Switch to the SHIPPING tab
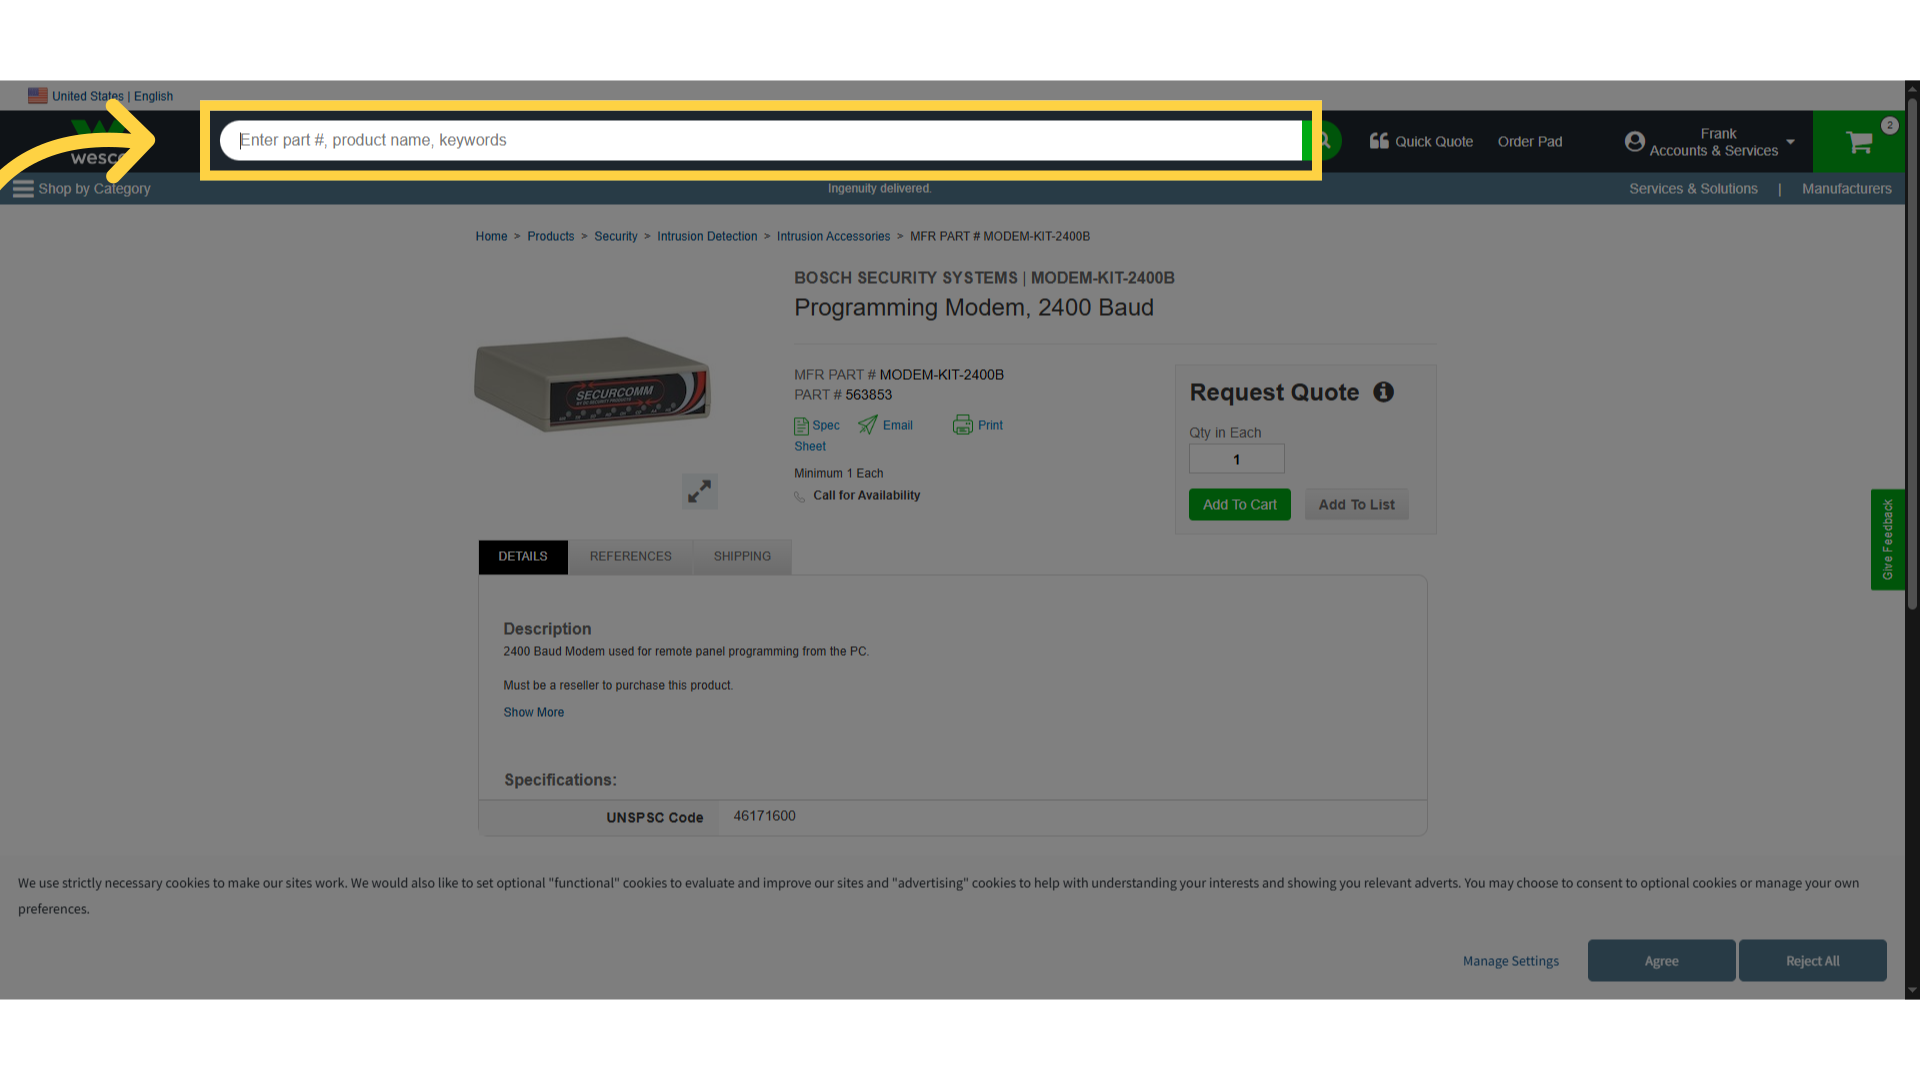Viewport: 1920px width, 1080px height. (x=742, y=557)
